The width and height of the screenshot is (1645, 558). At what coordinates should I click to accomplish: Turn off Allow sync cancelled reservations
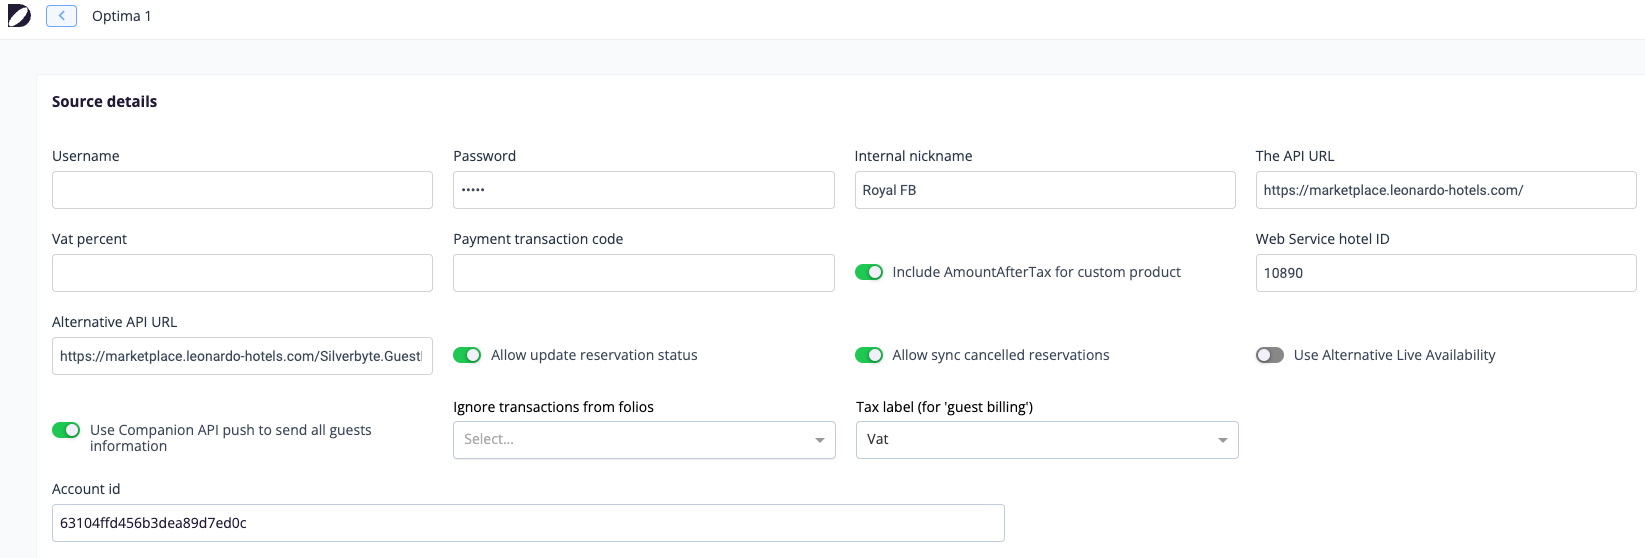click(x=869, y=355)
